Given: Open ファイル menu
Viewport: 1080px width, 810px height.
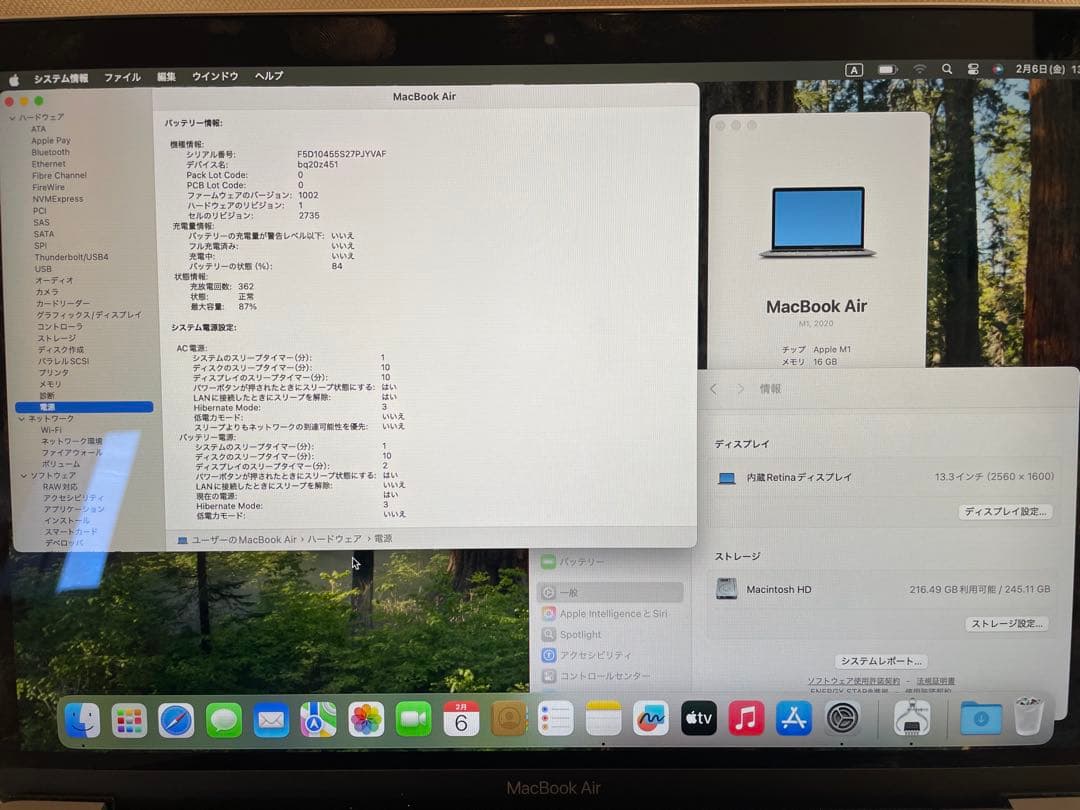Looking at the screenshot, I should click(x=122, y=77).
